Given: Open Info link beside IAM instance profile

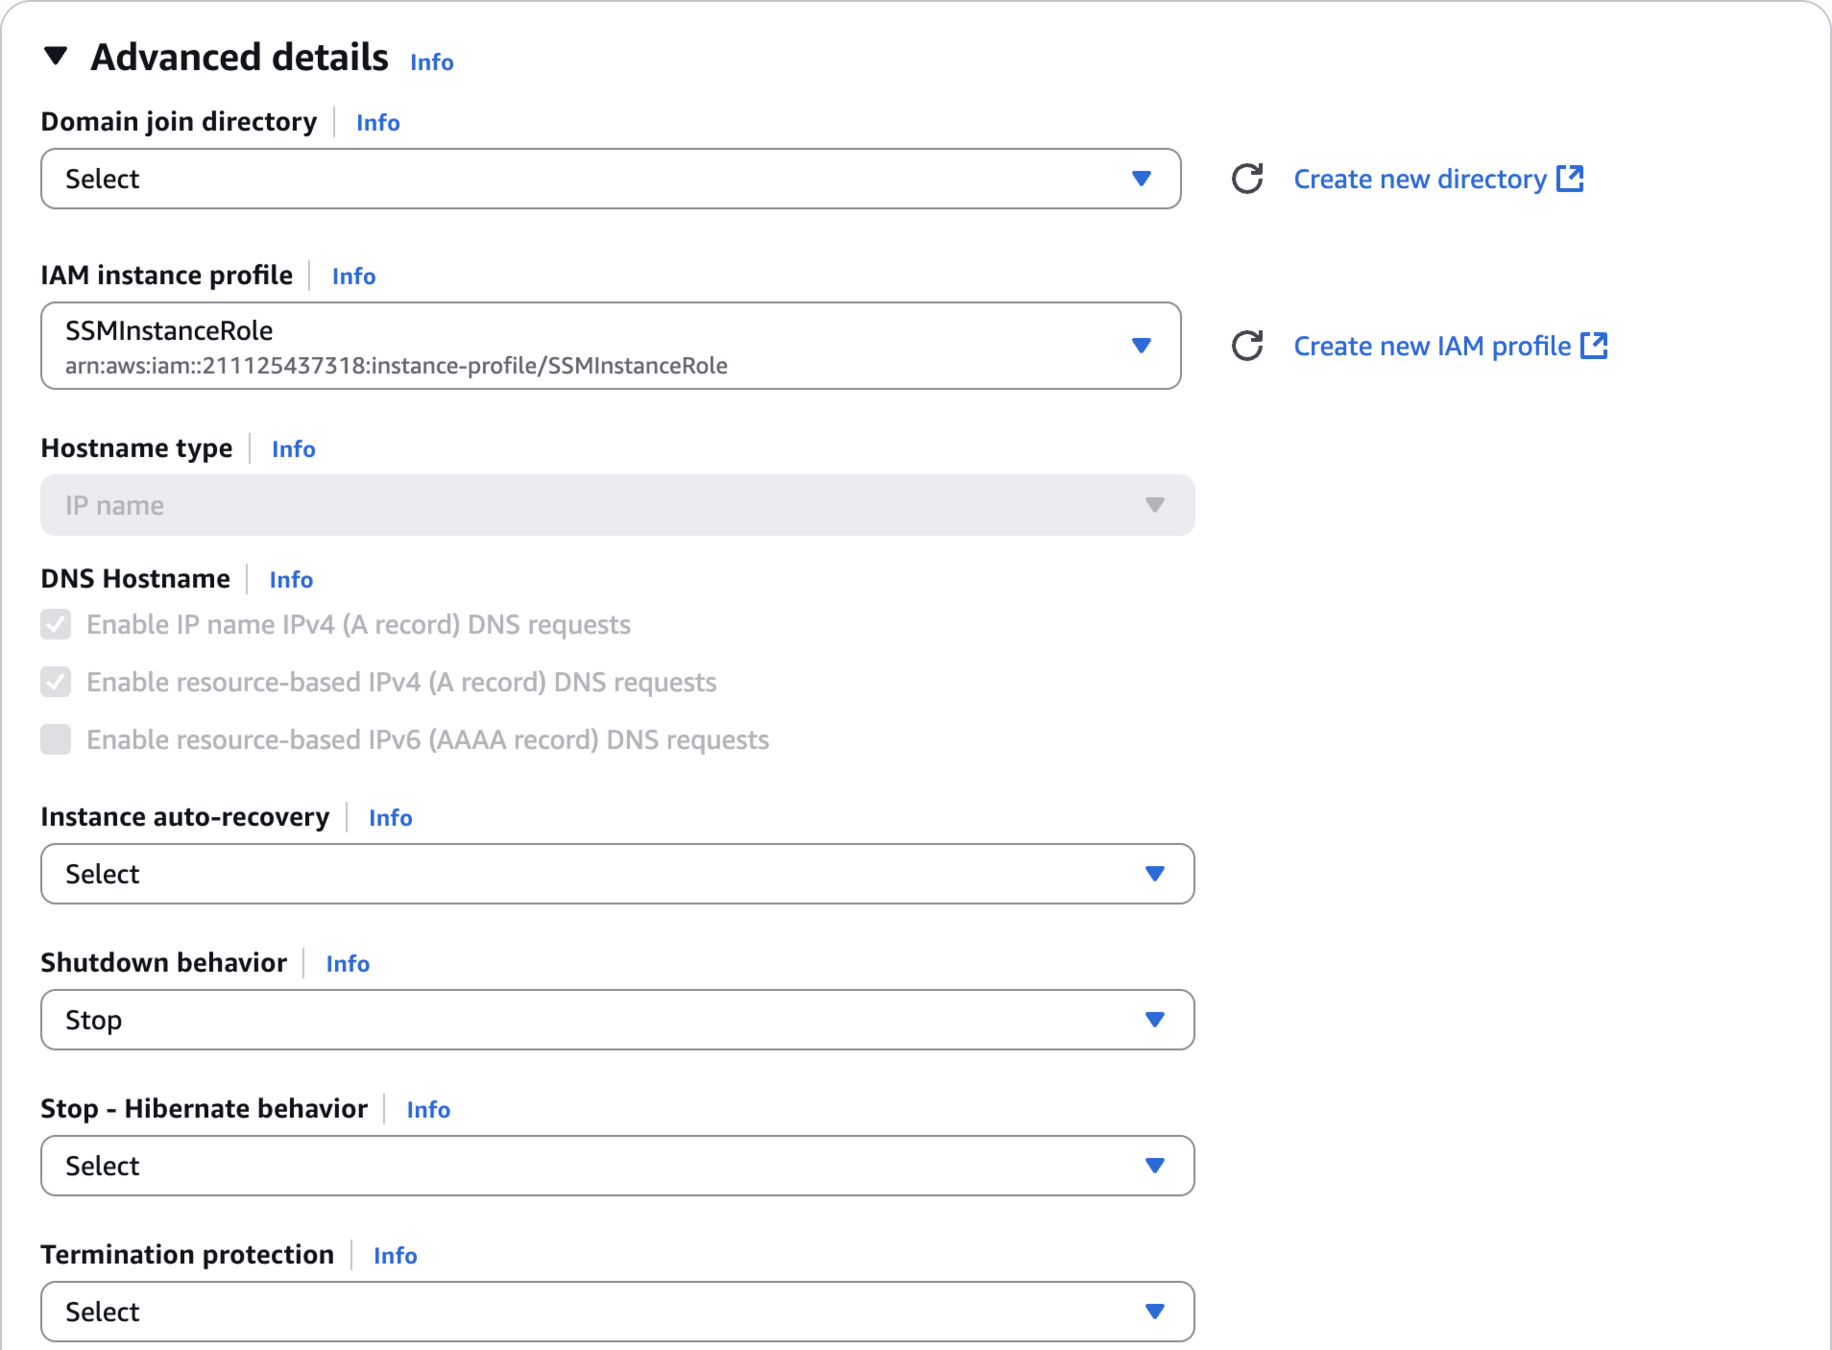Looking at the screenshot, I should [x=353, y=276].
